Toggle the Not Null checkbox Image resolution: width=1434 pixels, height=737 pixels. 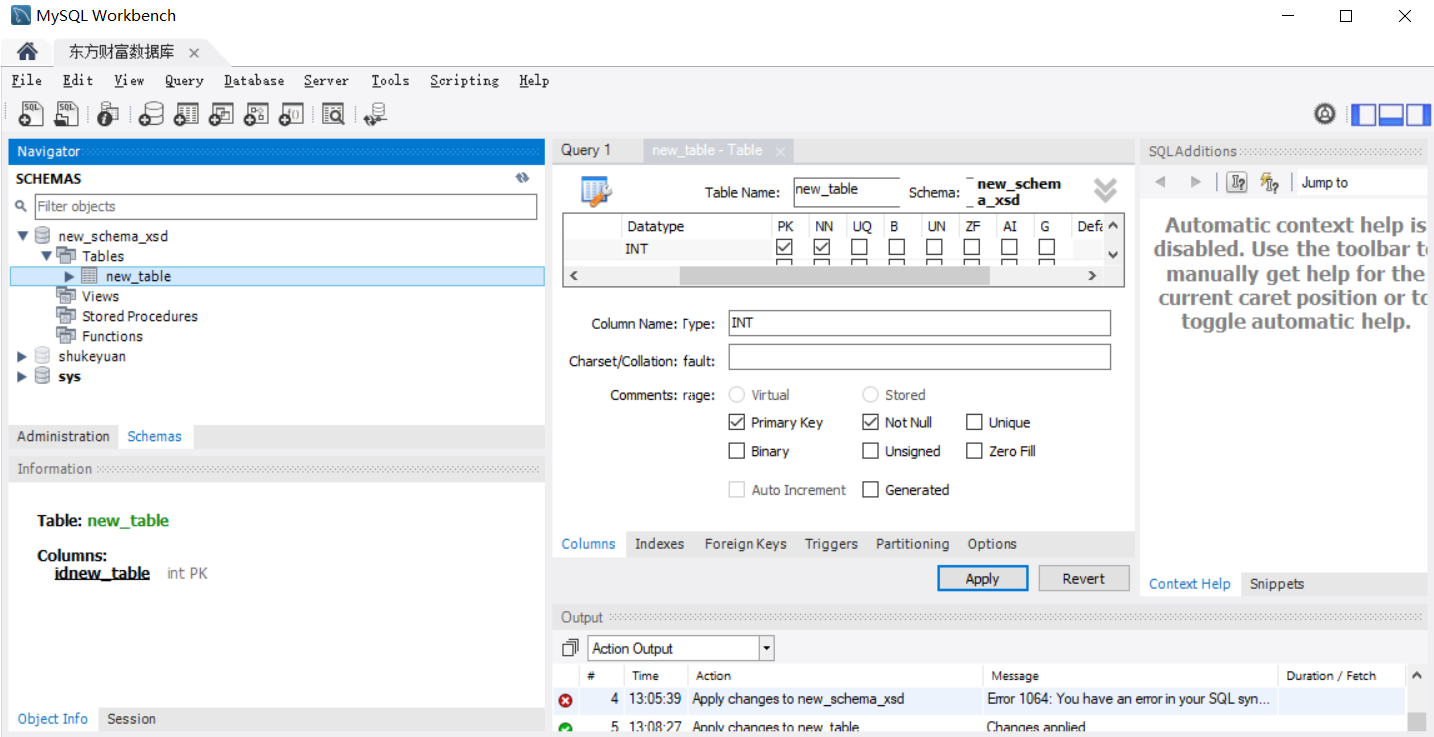pos(870,422)
